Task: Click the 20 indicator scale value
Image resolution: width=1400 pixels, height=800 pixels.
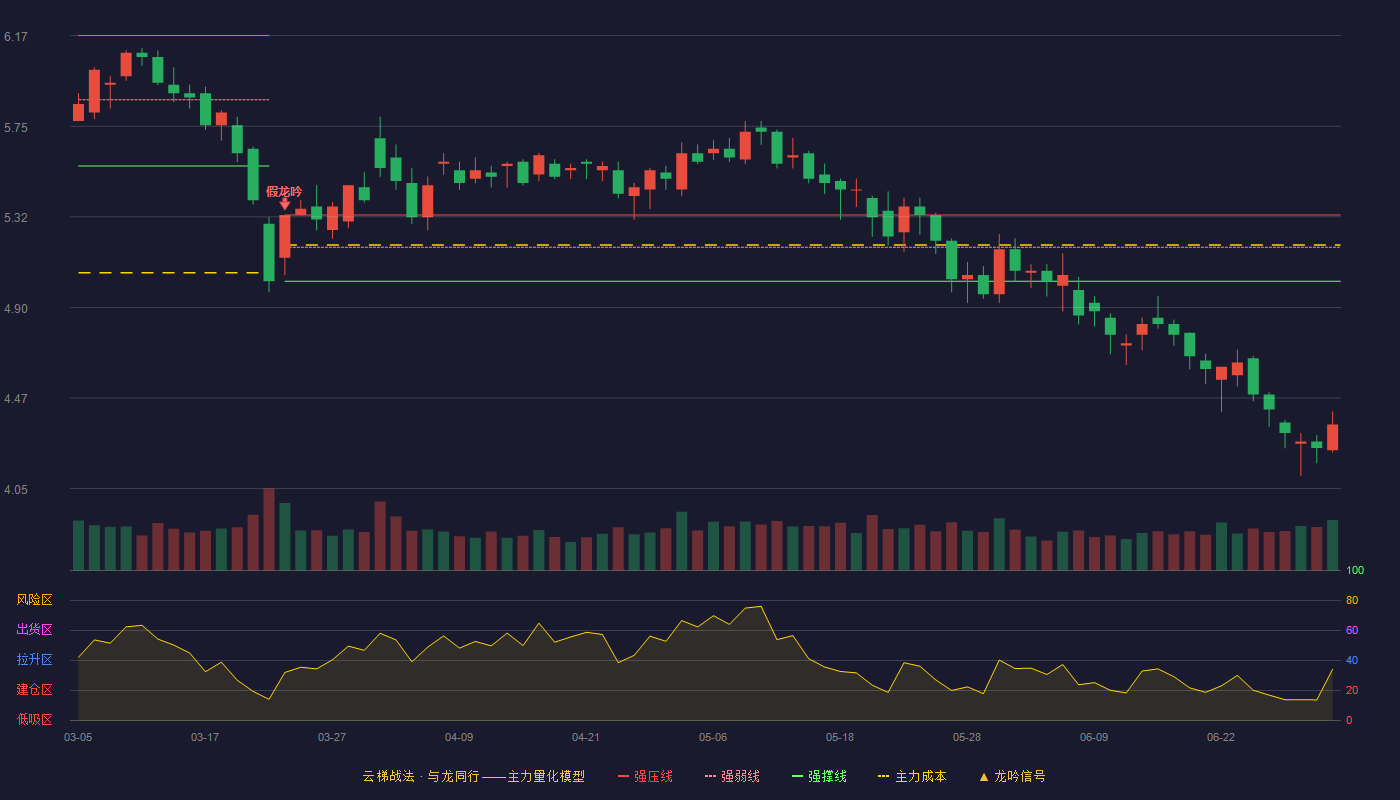Action: pyautogui.click(x=1352, y=690)
